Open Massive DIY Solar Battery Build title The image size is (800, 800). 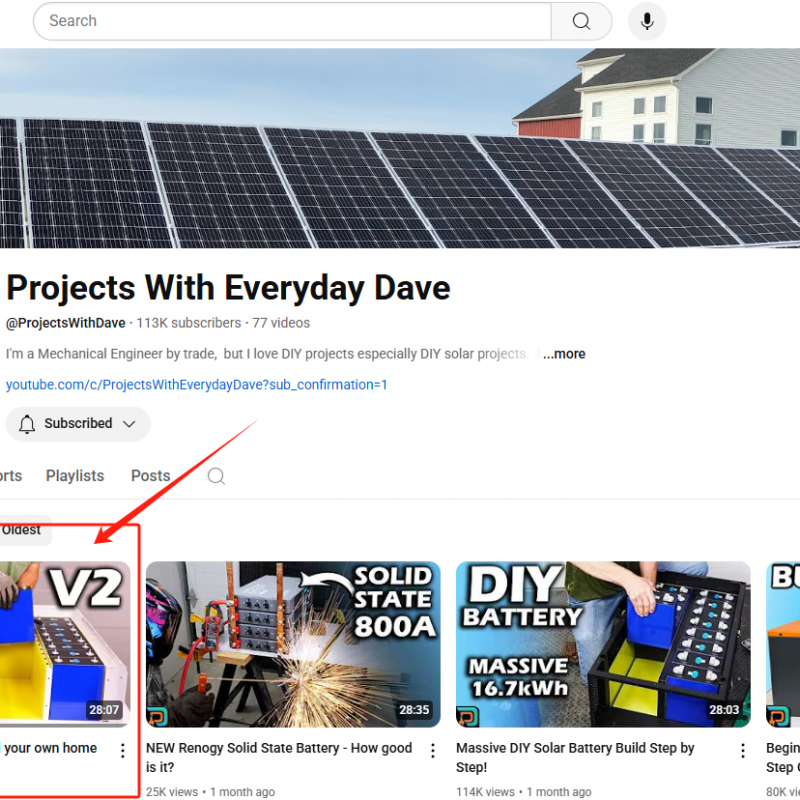point(575,757)
